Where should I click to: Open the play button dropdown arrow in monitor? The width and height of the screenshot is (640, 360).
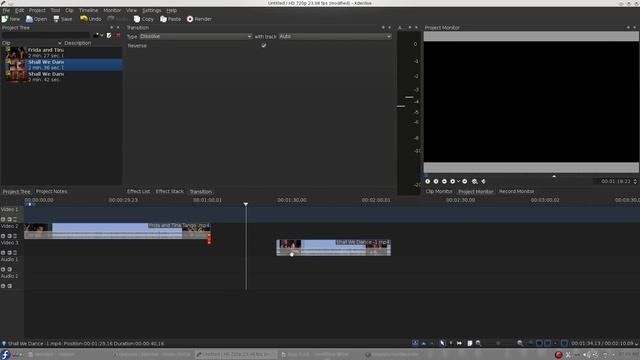(x=458, y=181)
